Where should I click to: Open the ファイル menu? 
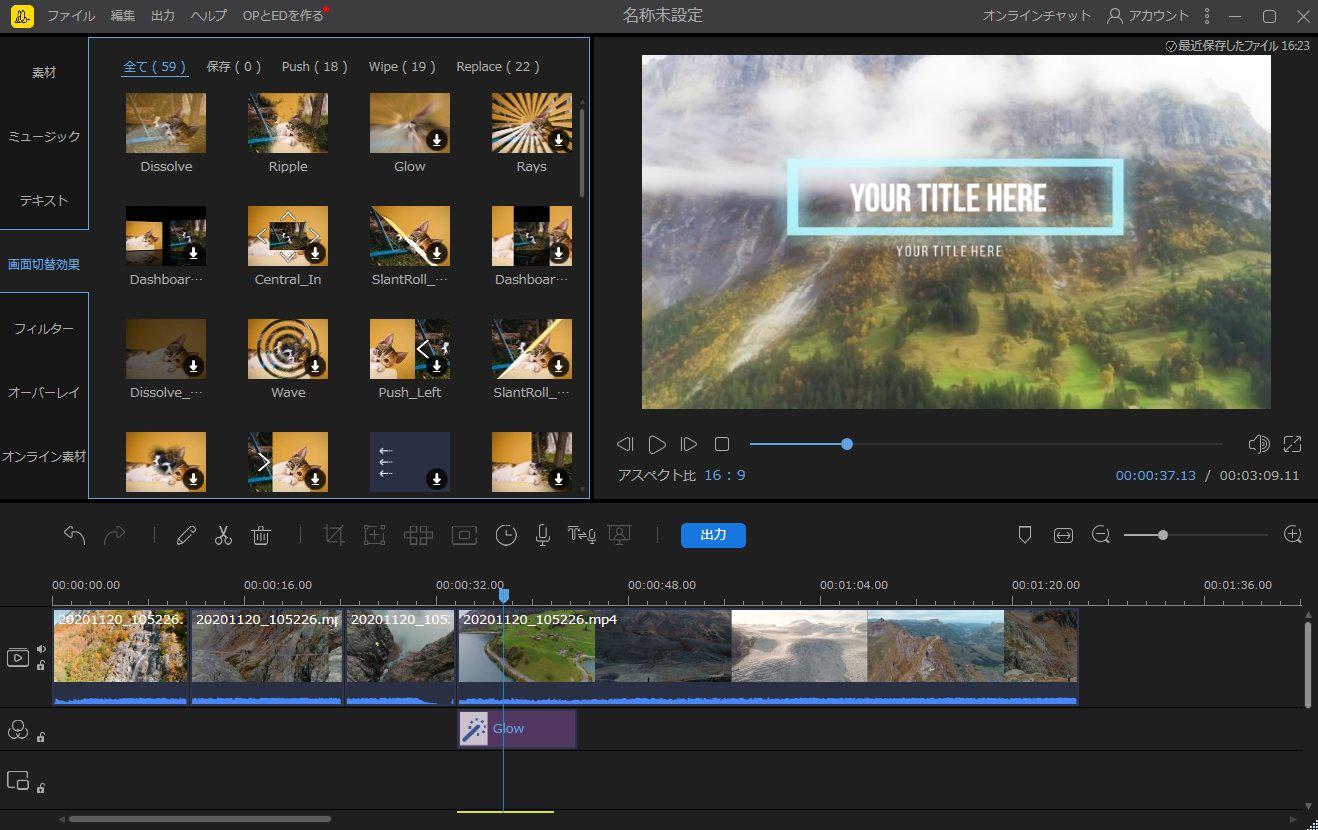pos(71,16)
